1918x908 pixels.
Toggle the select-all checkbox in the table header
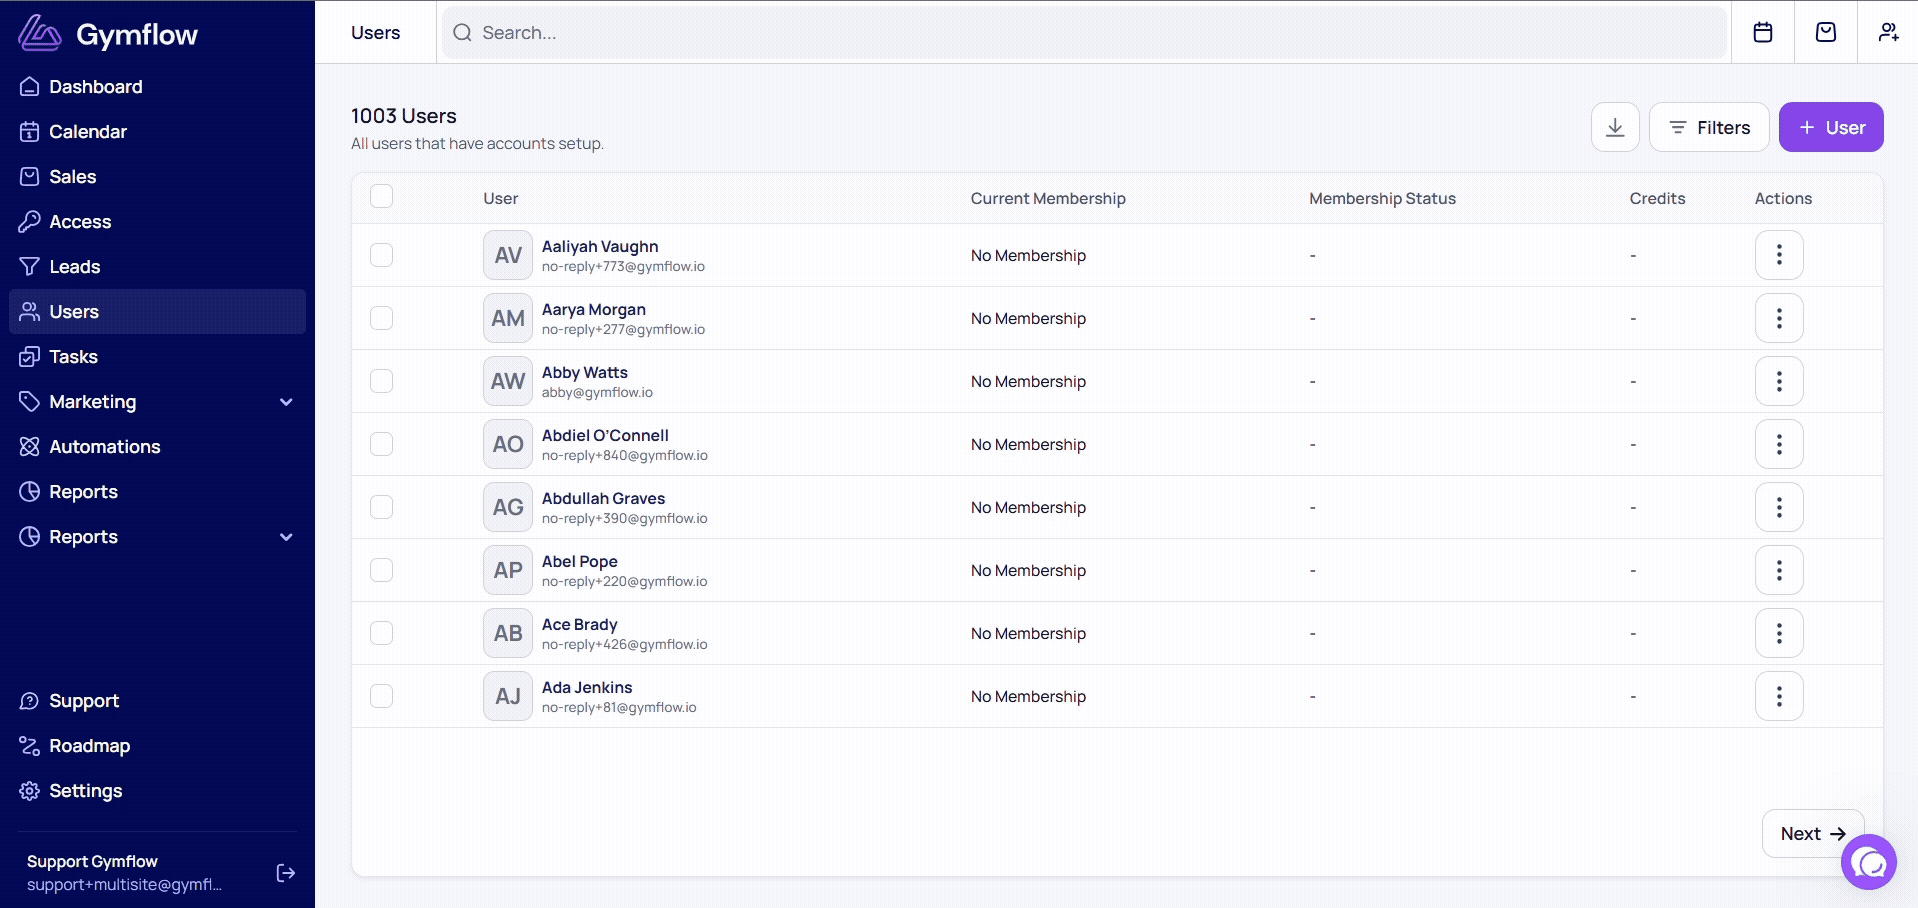(x=381, y=196)
